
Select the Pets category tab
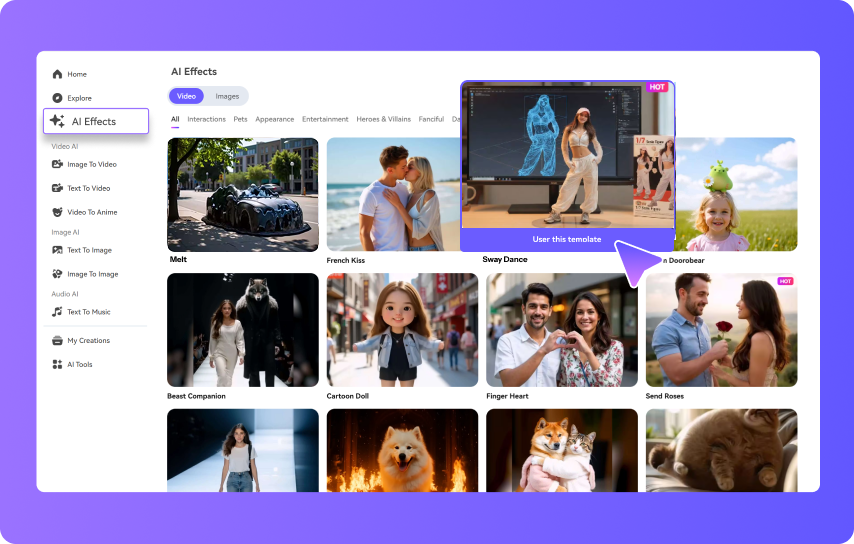(240, 119)
